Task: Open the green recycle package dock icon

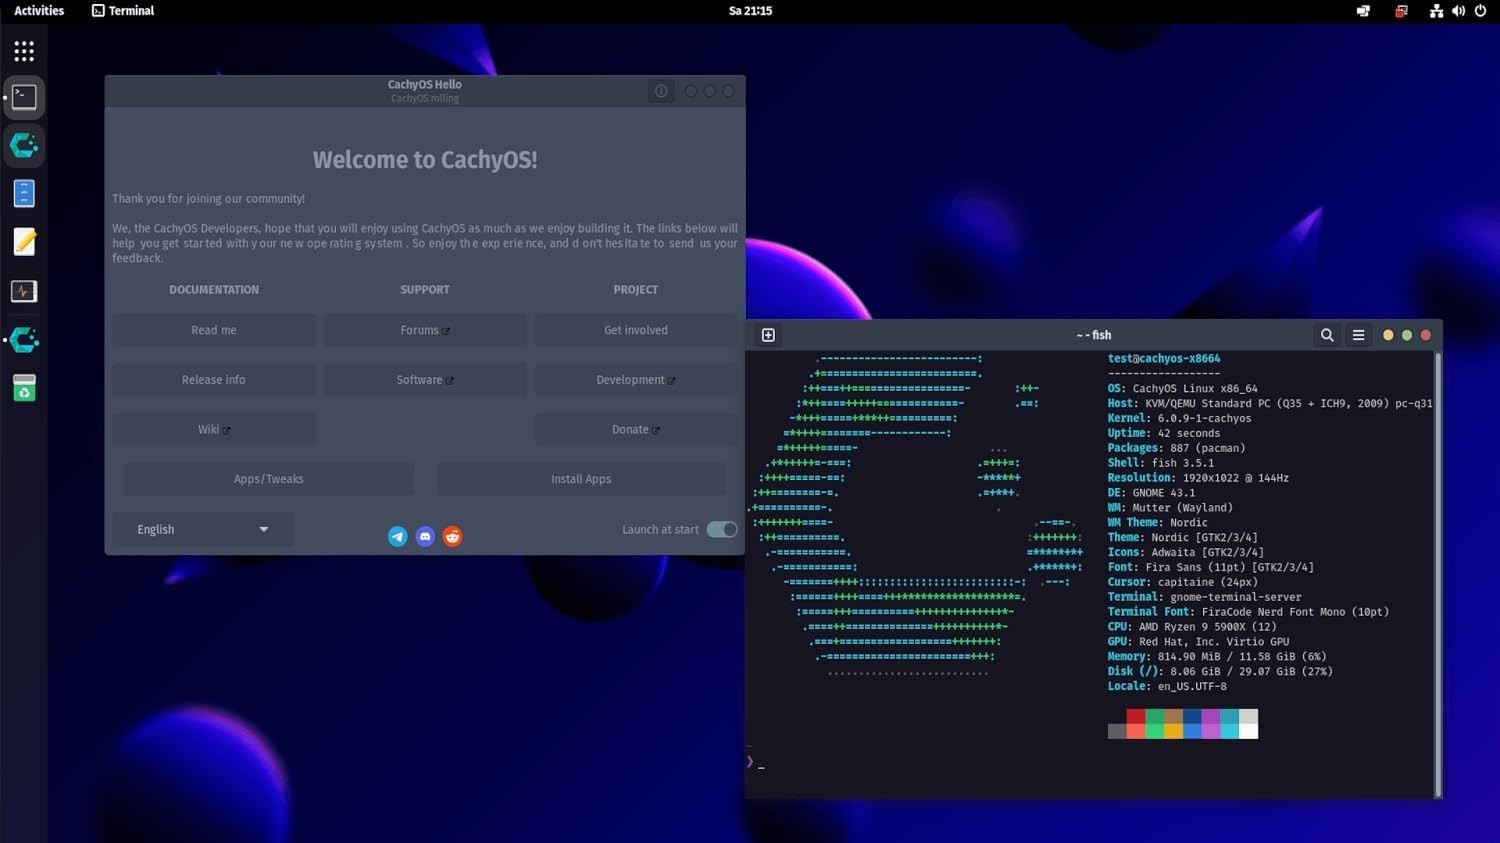Action: [24, 388]
